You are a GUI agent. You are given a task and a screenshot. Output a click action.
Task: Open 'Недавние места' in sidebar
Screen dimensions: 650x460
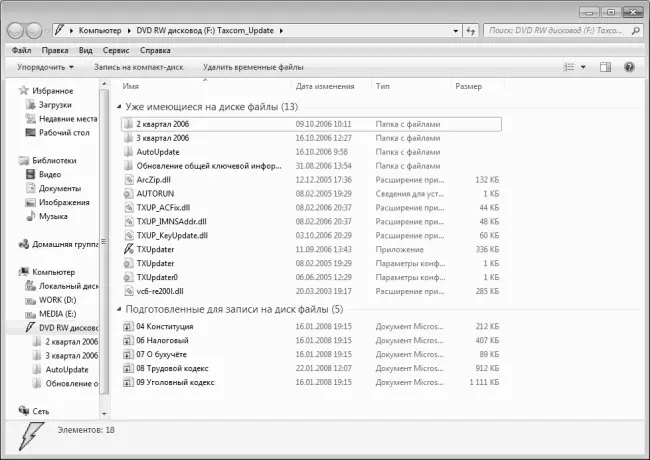68,119
